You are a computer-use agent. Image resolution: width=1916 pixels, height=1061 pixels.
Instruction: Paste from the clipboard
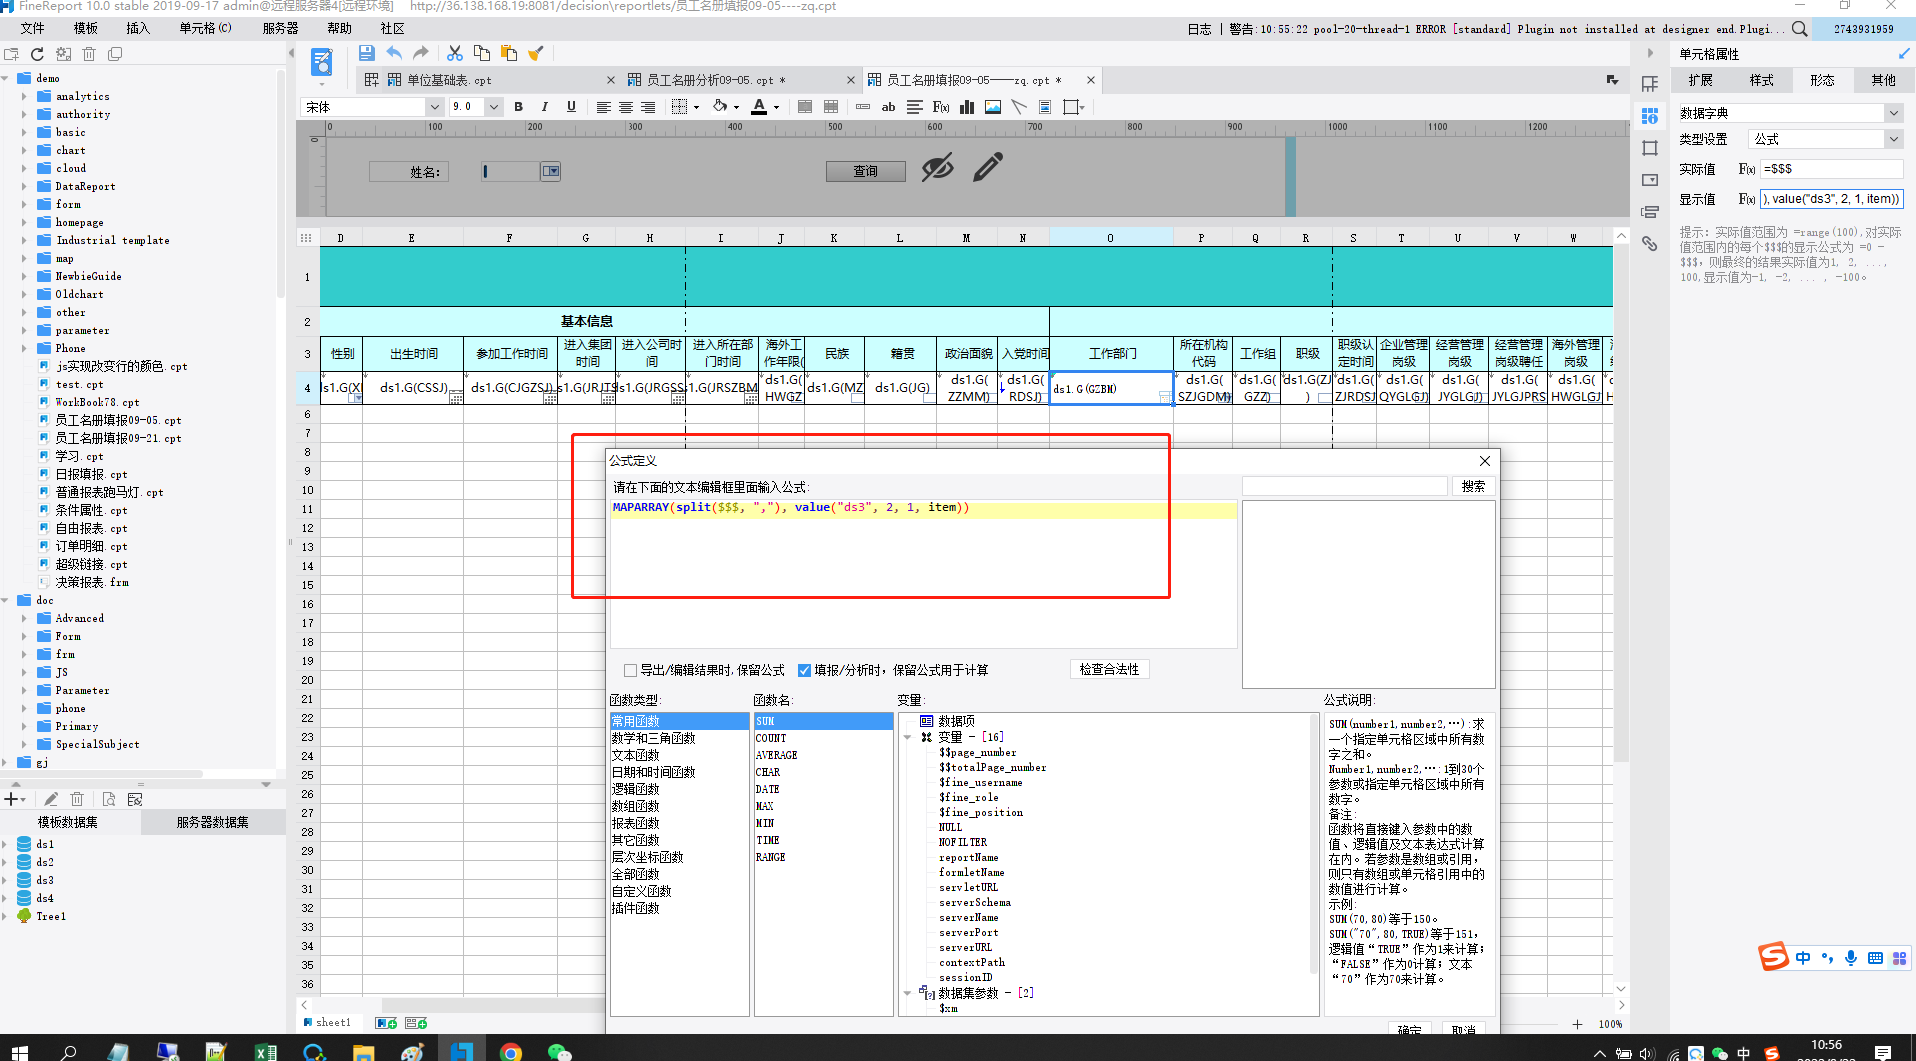point(509,53)
